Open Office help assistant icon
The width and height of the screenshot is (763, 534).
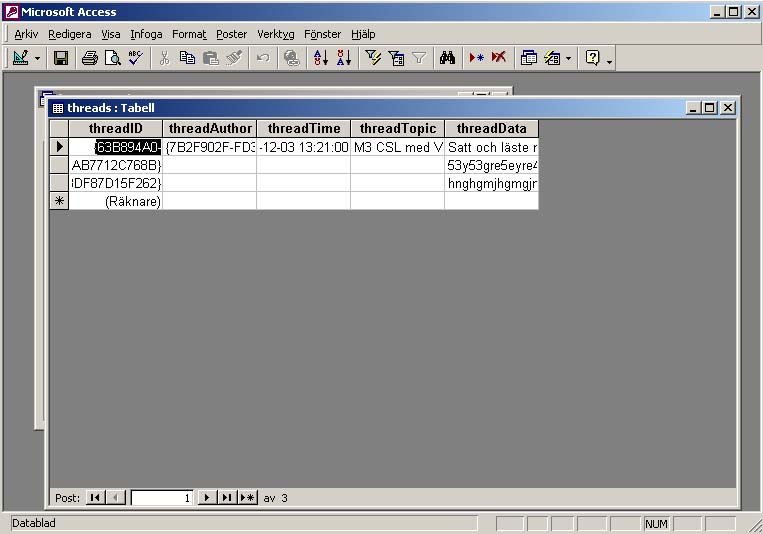point(593,58)
